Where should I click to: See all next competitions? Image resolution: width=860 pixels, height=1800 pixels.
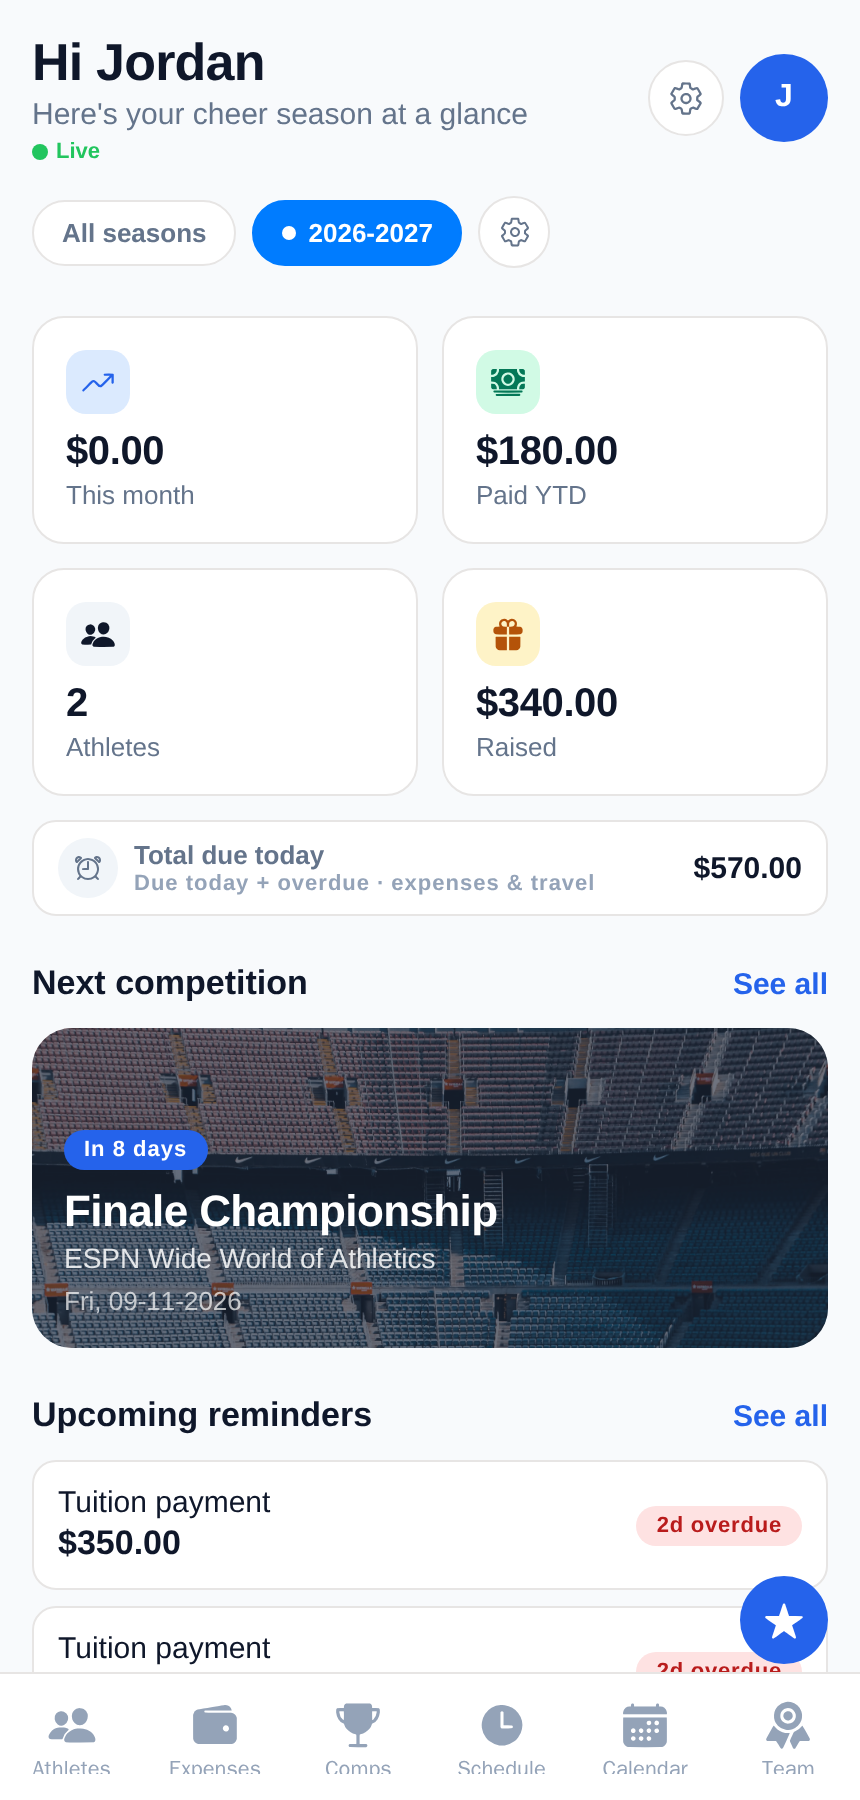(780, 984)
